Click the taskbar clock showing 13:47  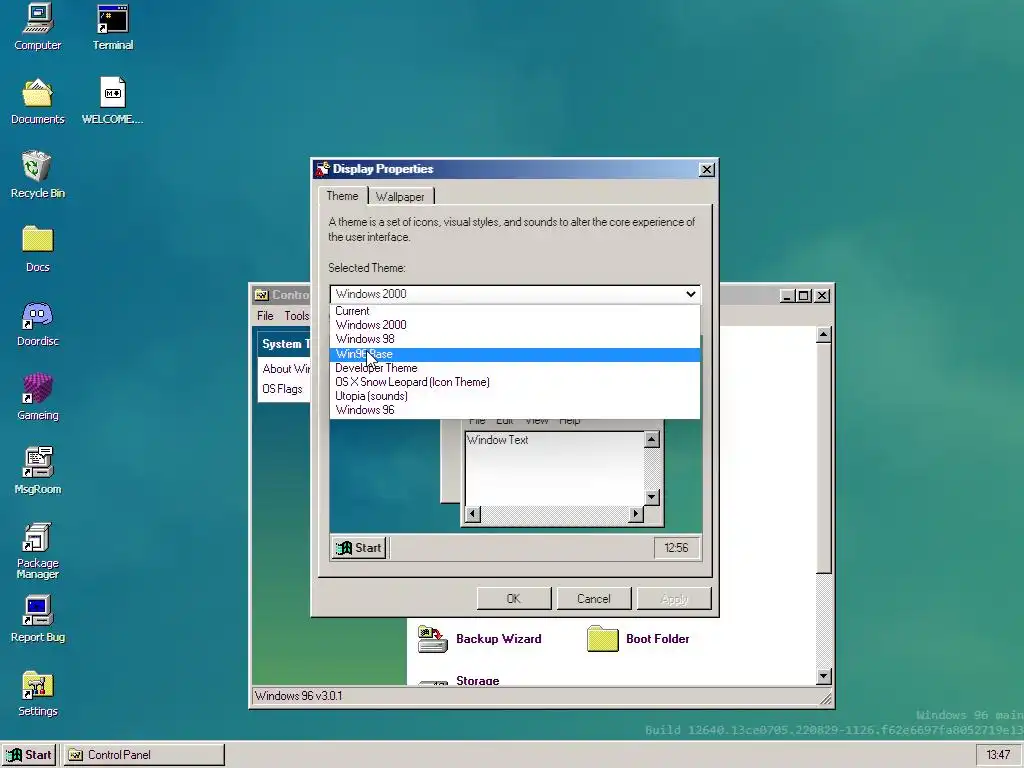point(998,755)
